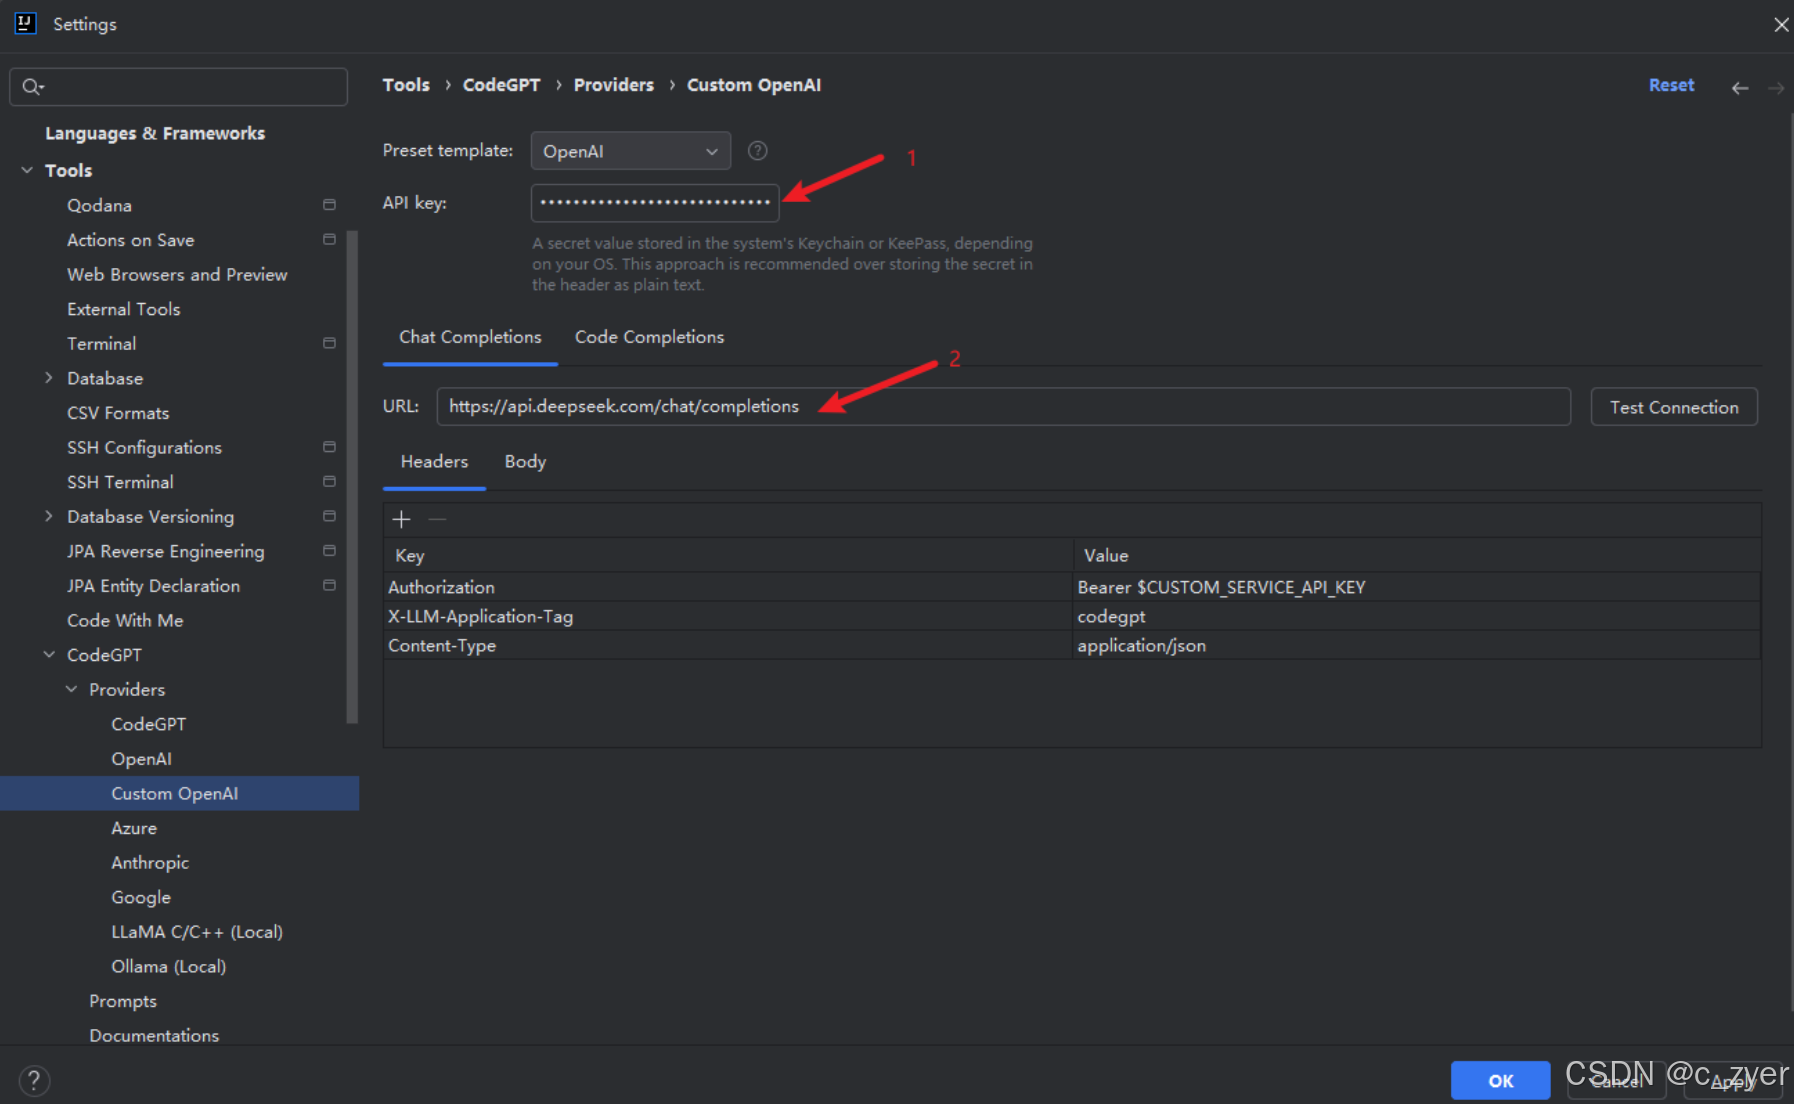Screen dimensions: 1794x1104
Task: Click the settings search field
Action: click(x=179, y=87)
